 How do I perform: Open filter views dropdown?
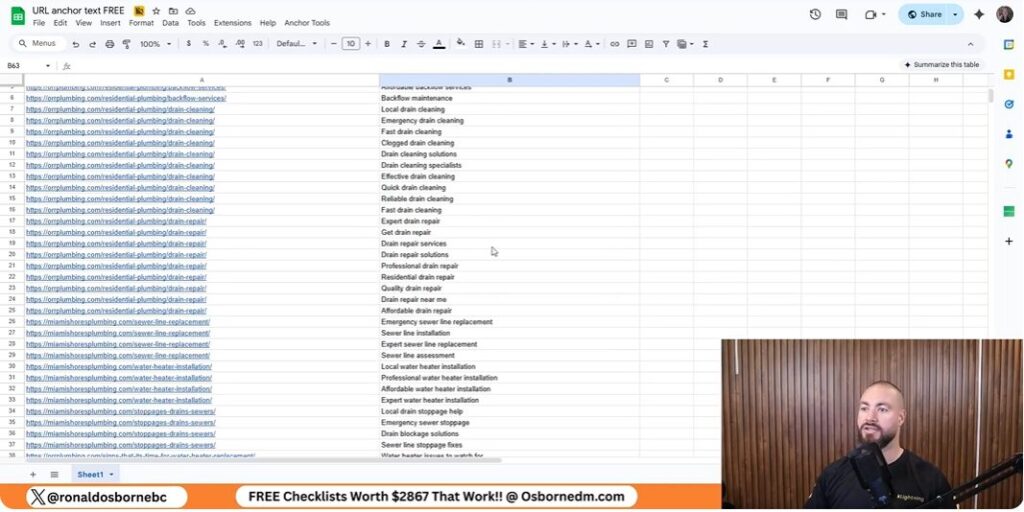pos(685,44)
